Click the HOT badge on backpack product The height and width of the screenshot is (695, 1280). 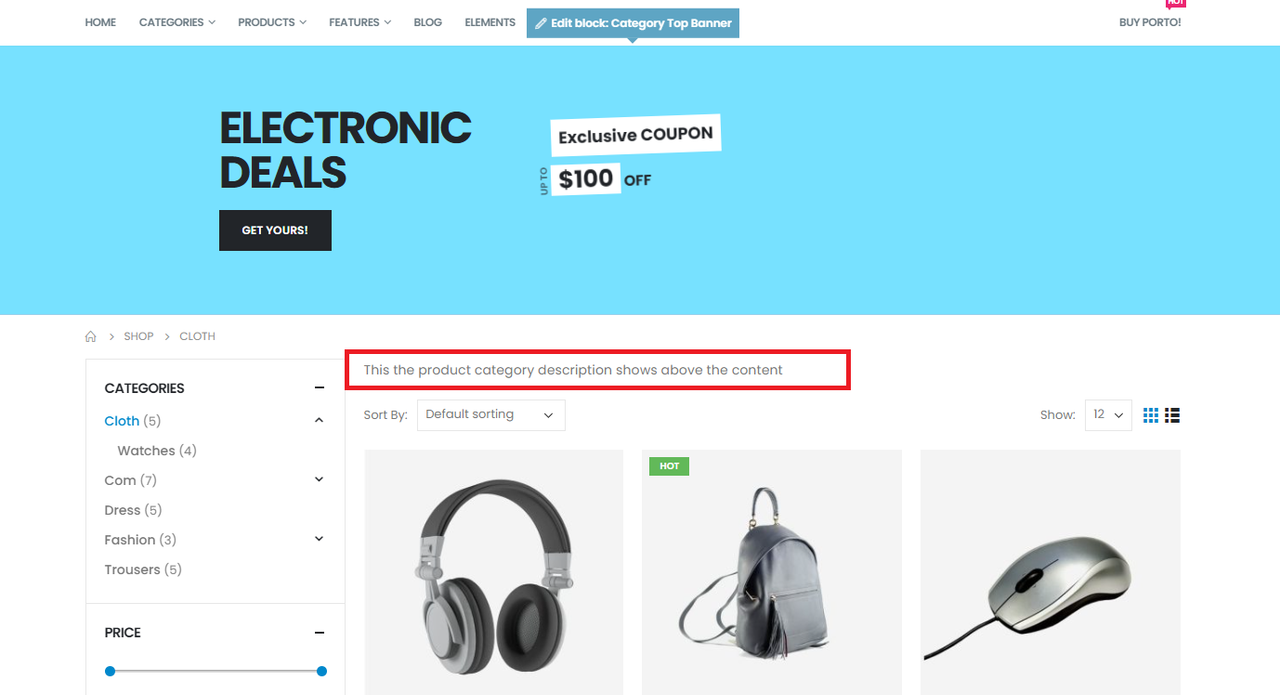[669, 466]
